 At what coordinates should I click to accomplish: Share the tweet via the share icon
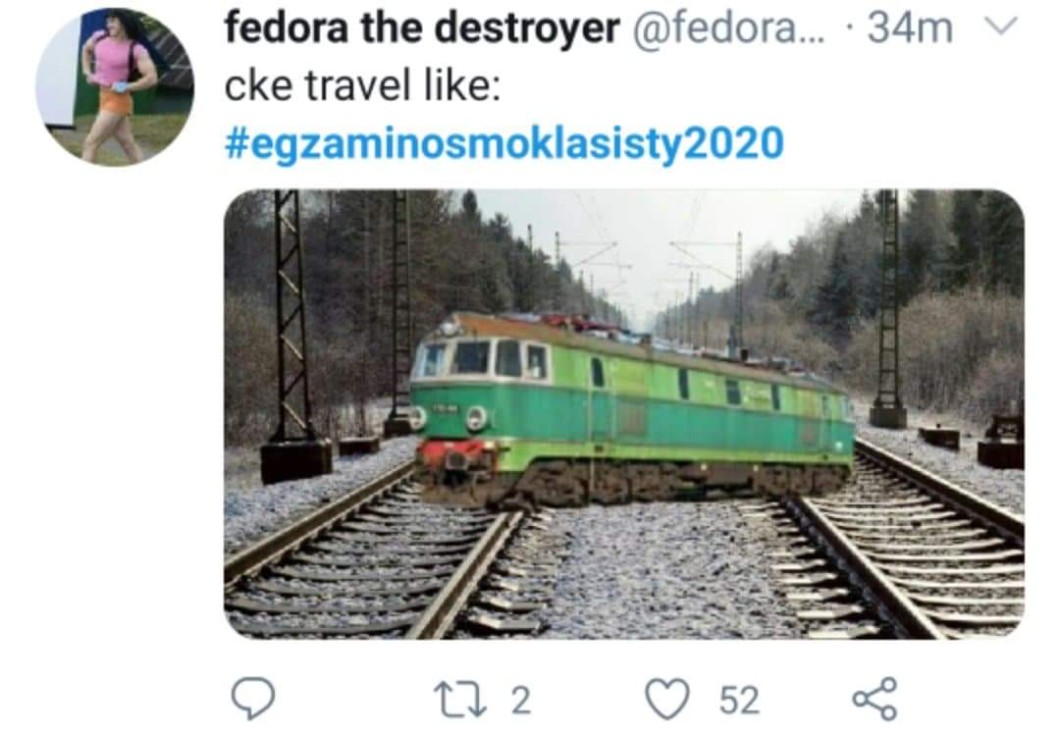[x=875, y=699]
